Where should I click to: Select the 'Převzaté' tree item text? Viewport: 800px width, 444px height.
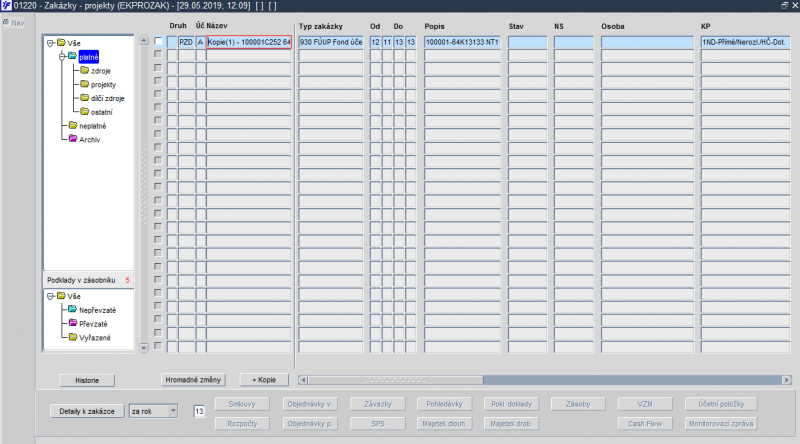93,324
